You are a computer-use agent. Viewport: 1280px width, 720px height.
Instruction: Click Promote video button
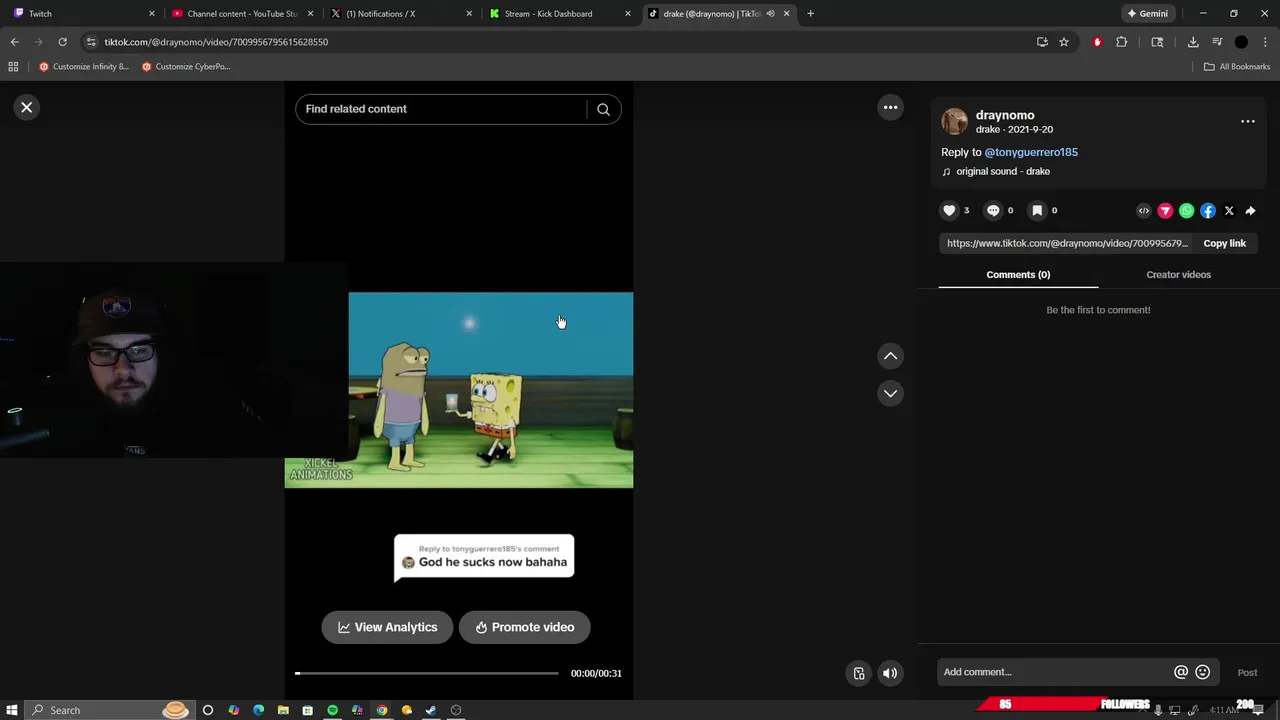pyautogui.click(x=524, y=627)
